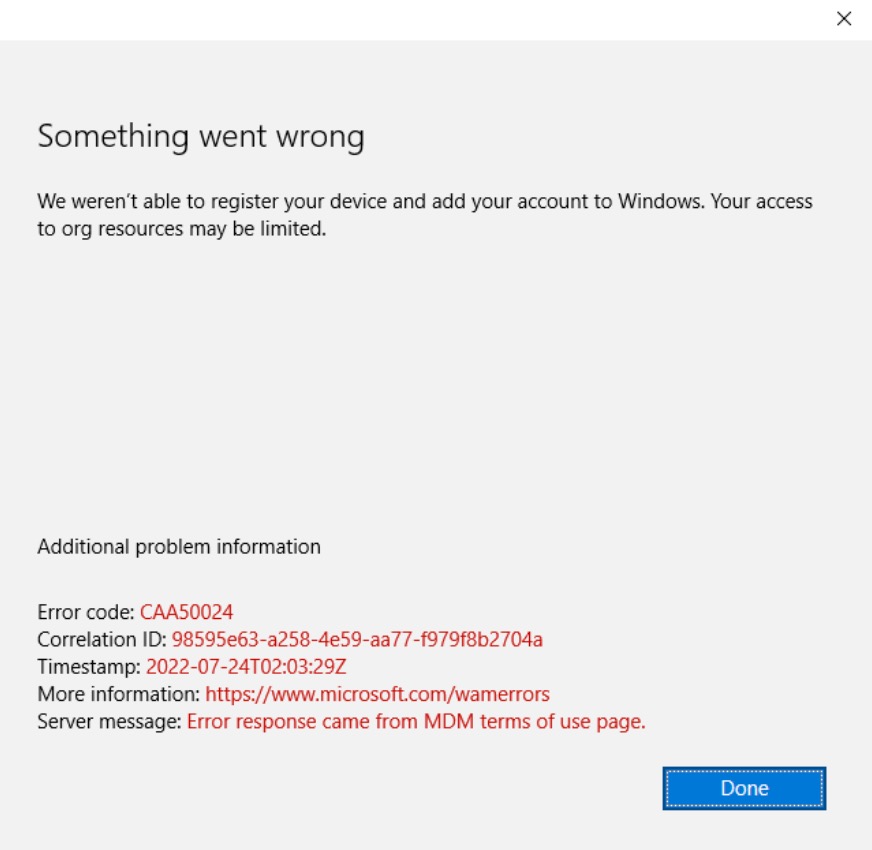
Task: Click the "Additional problem information" label
Action: coord(179,547)
